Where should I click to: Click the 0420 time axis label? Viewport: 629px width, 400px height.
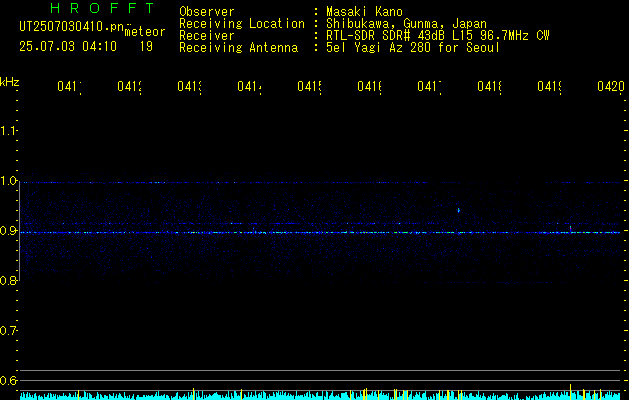pyautogui.click(x=611, y=86)
